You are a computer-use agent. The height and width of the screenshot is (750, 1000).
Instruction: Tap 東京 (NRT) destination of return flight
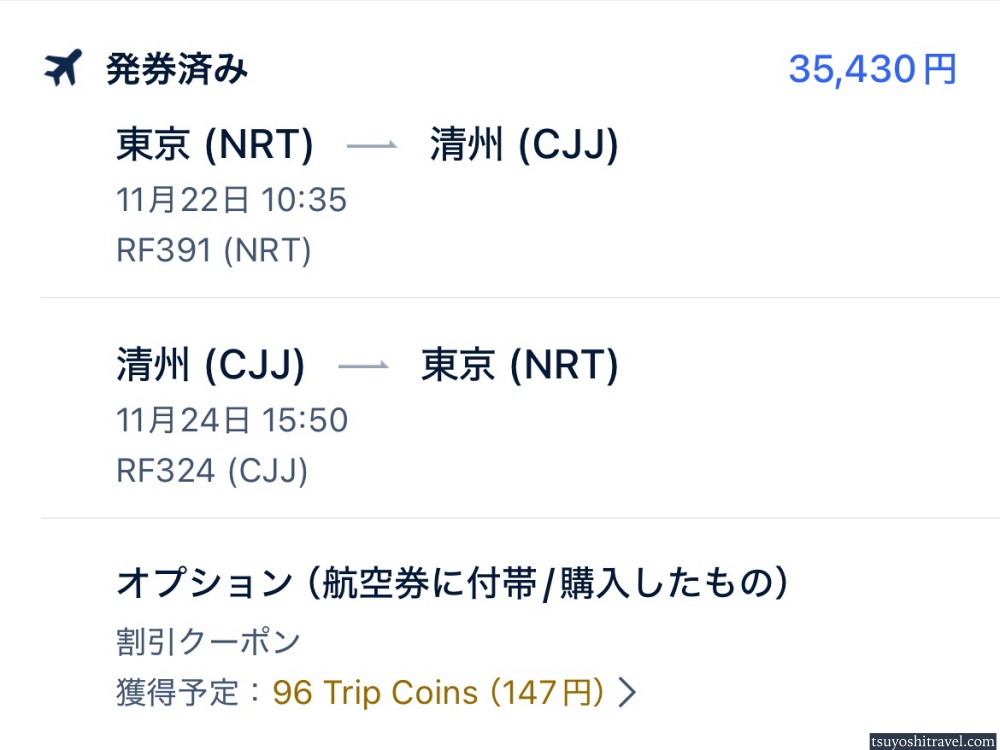pyautogui.click(x=520, y=366)
